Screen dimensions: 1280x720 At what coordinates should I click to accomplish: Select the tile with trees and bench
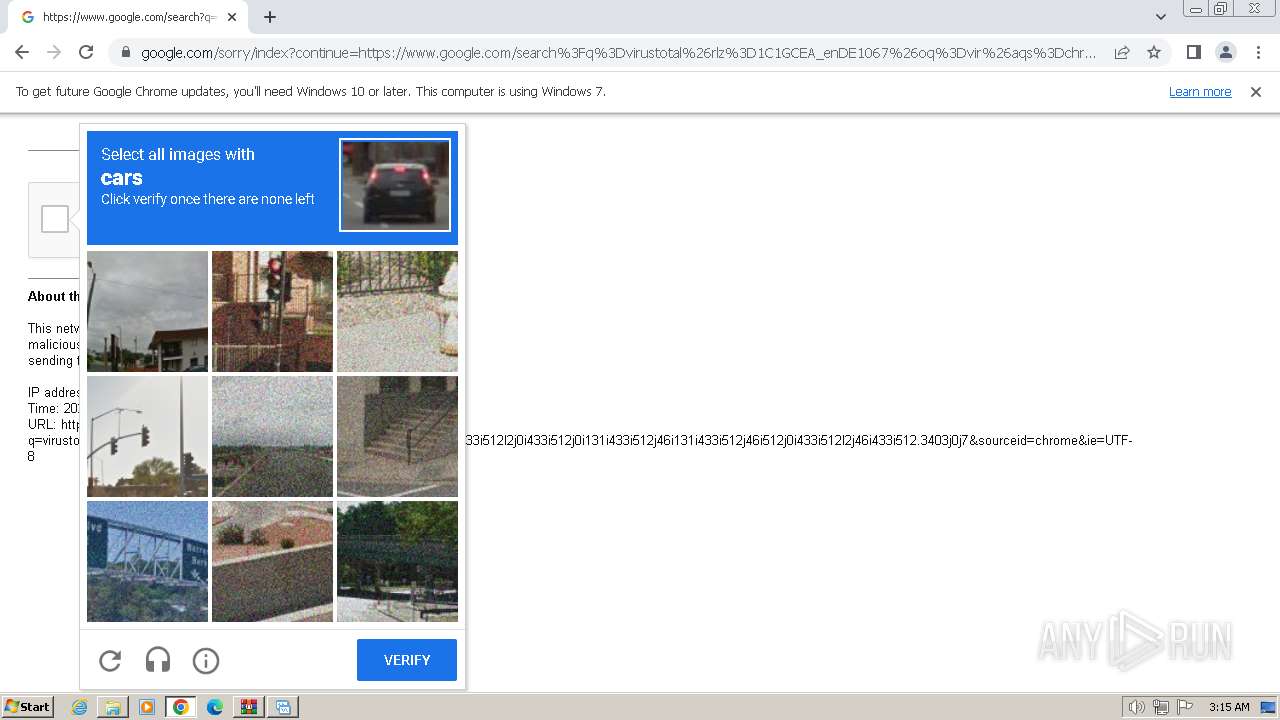click(397, 561)
